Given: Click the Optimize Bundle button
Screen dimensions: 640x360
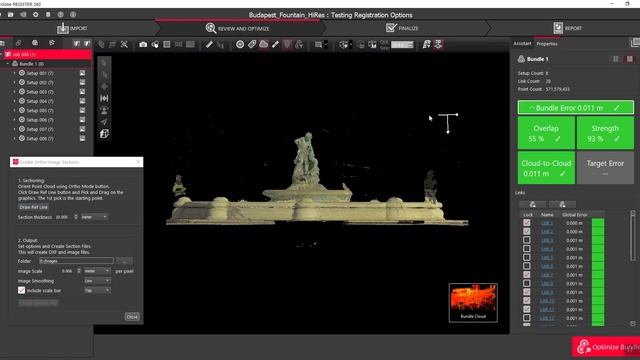Looking at the screenshot, I should 606,347.
